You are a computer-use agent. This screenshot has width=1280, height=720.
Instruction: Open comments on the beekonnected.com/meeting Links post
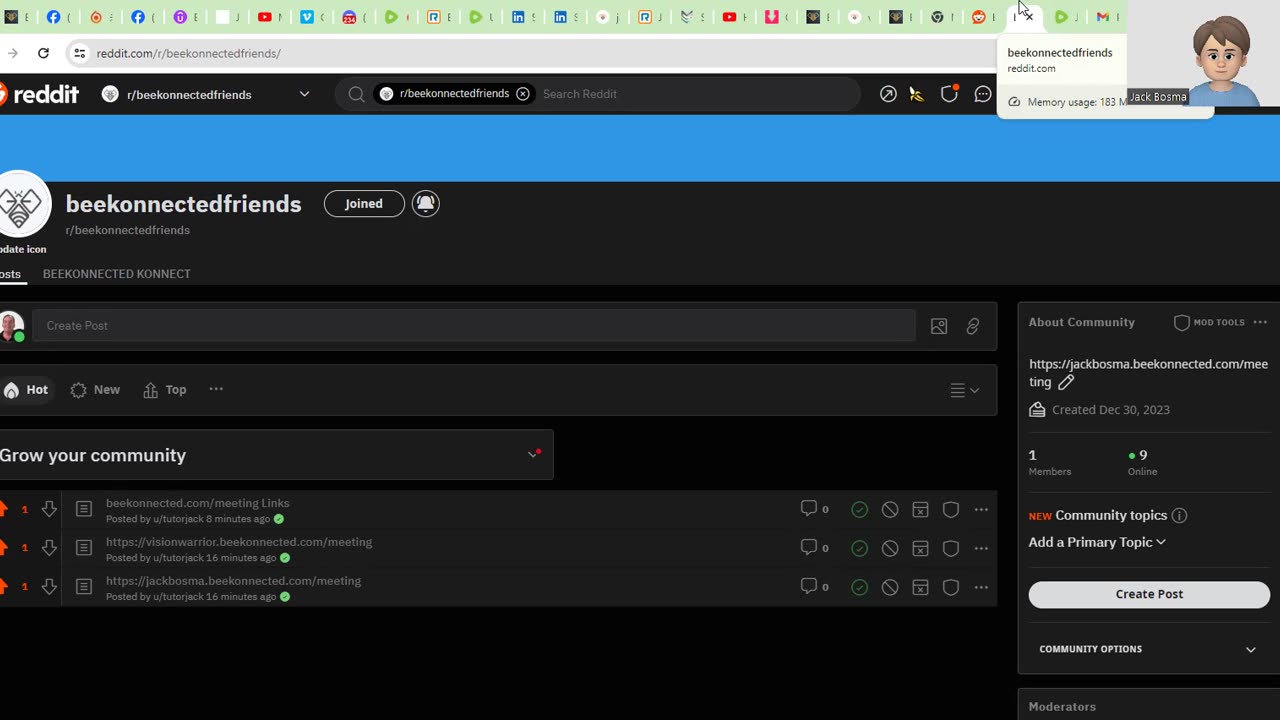(815, 509)
